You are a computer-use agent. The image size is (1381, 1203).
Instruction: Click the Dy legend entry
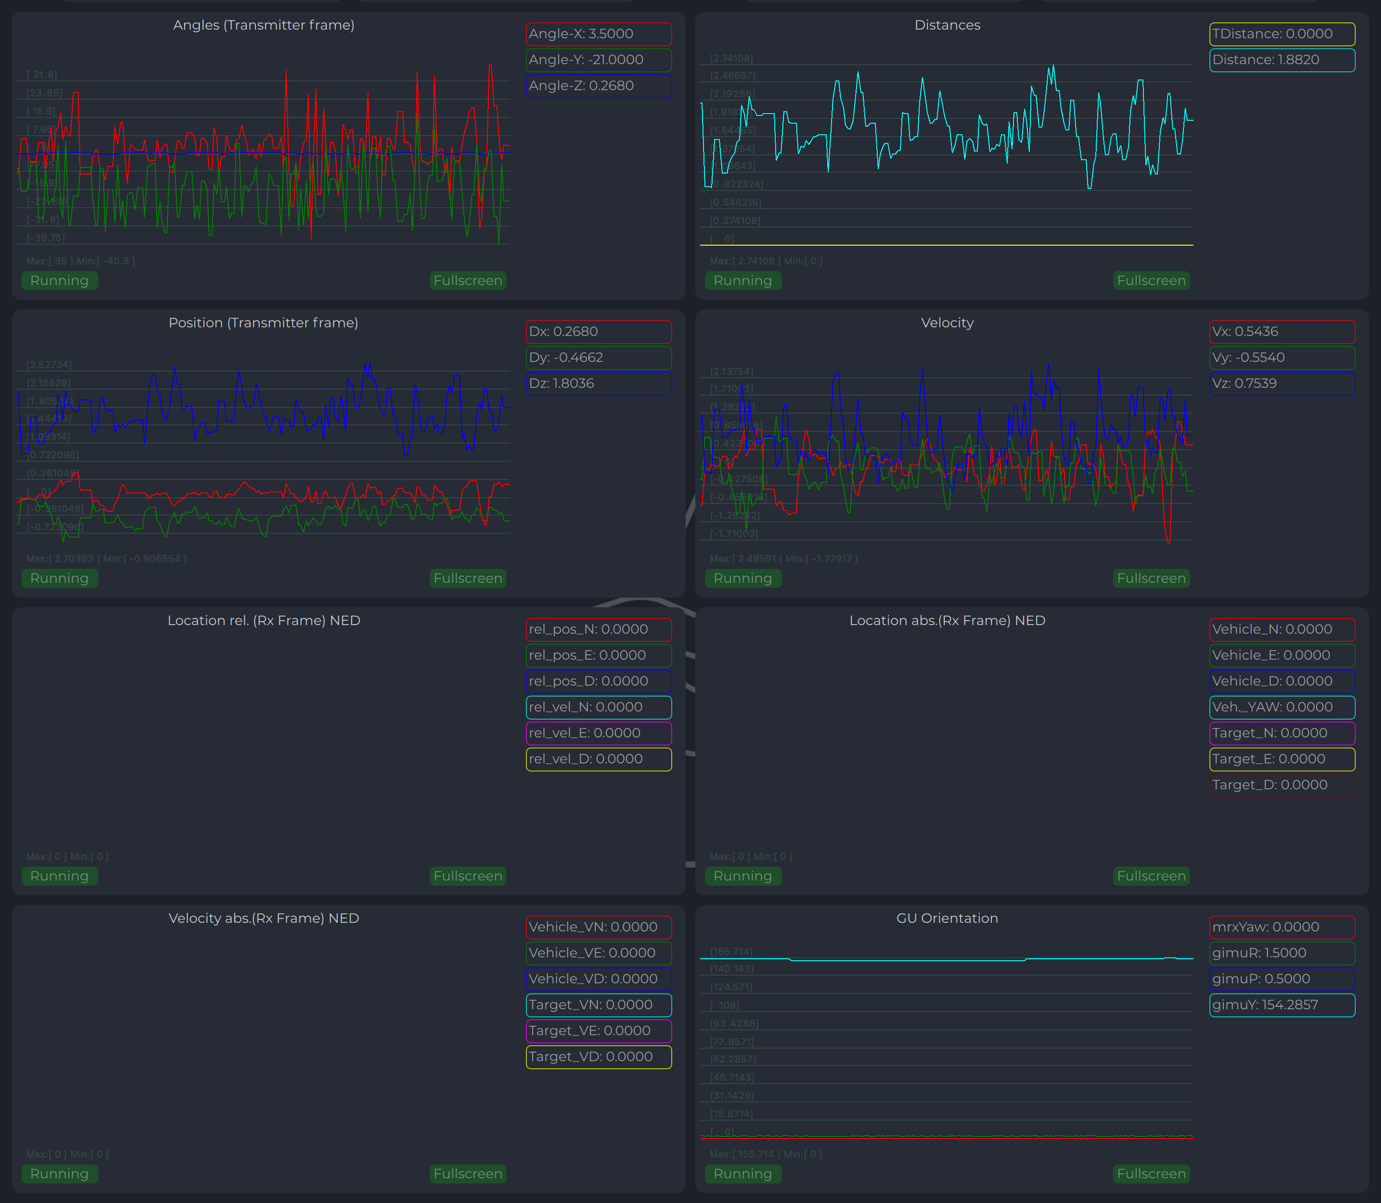(599, 358)
